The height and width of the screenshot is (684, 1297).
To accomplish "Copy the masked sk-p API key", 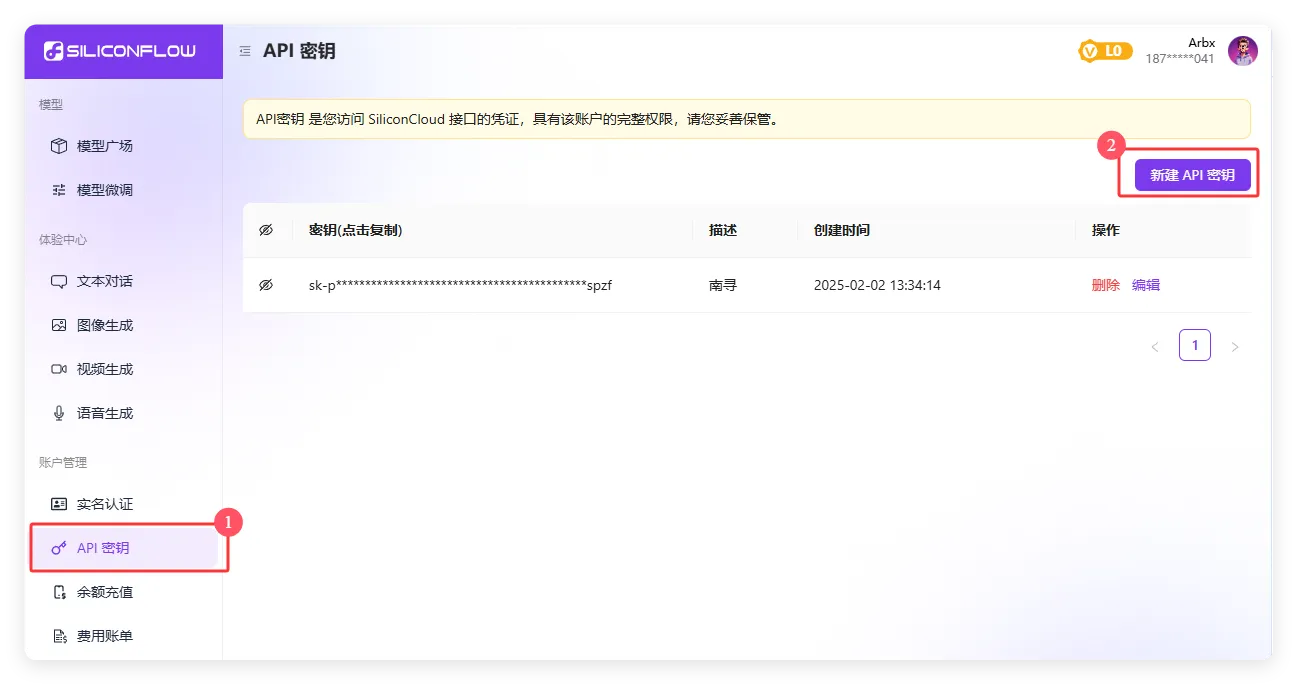I will click(460, 285).
